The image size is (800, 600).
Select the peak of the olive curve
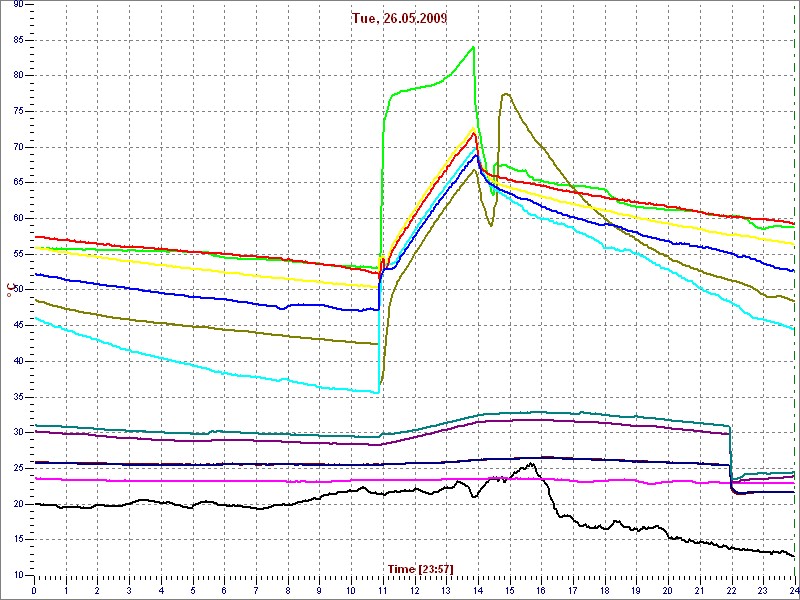pyautogui.click(x=506, y=94)
